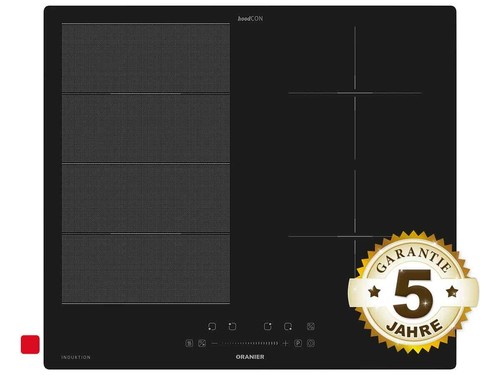Select the rear-left cooking zone icon
Image resolution: width=500 pixels, height=375 pixels.
232,326
